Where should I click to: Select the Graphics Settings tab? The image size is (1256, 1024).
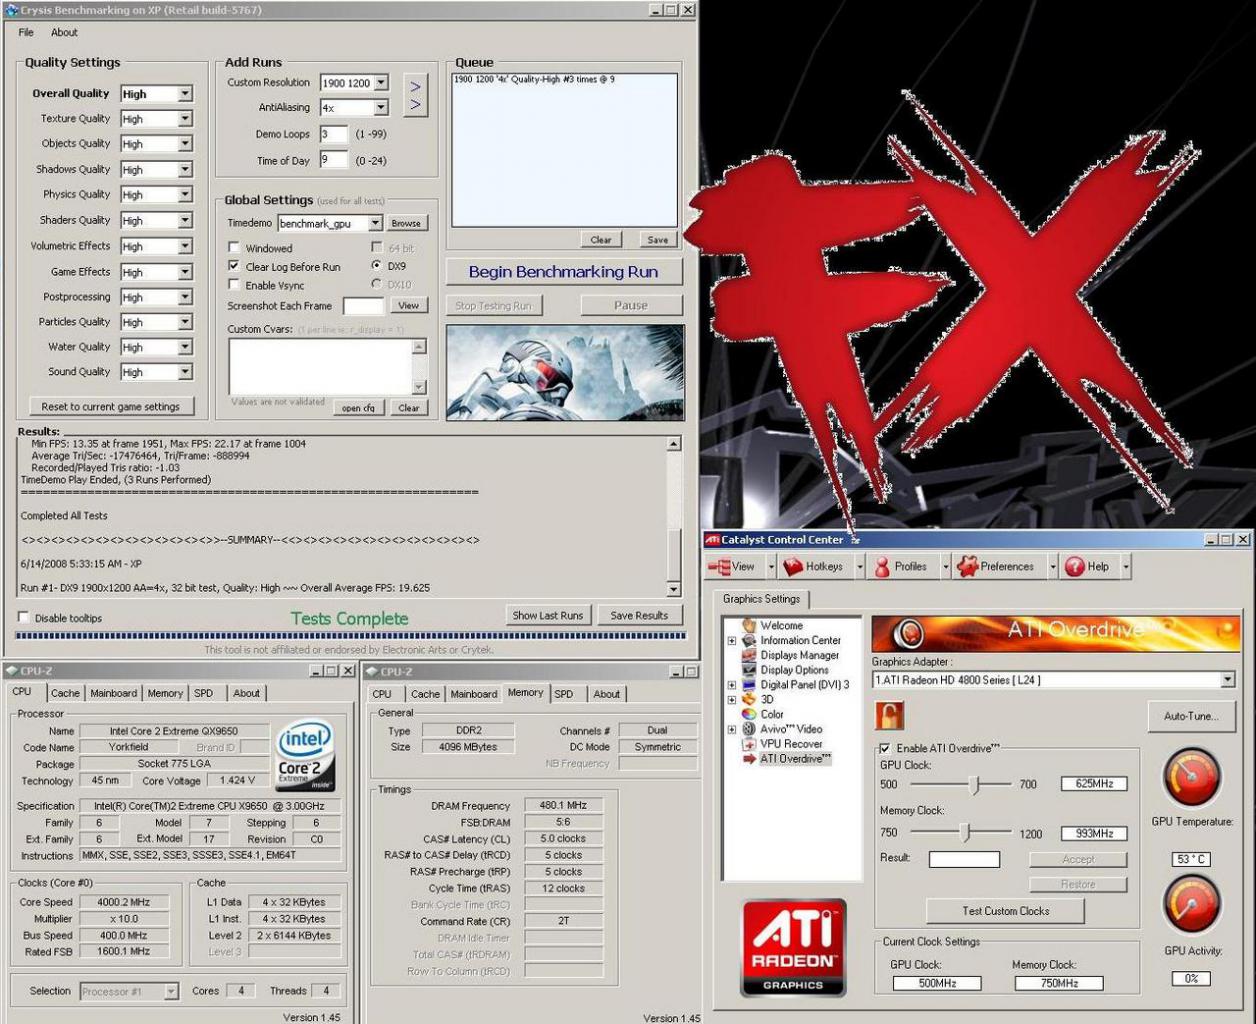(762, 599)
